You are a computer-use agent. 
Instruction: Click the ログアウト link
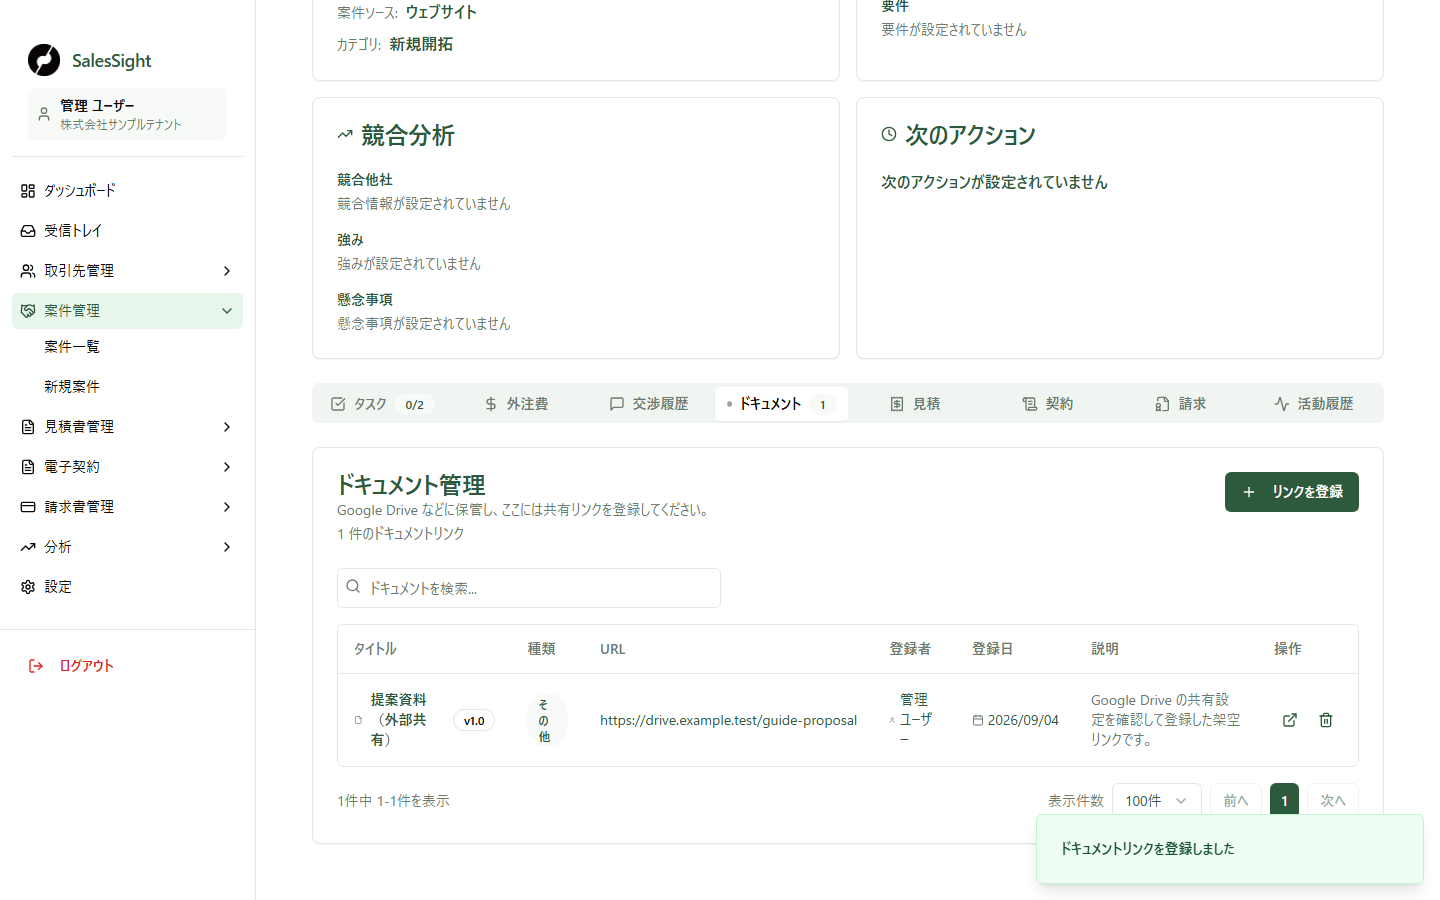(x=86, y=666)
